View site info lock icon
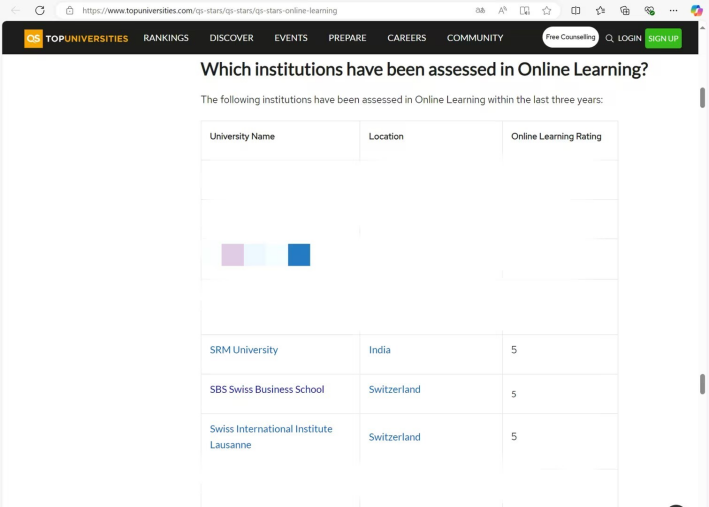 click(x=69, y=10)
